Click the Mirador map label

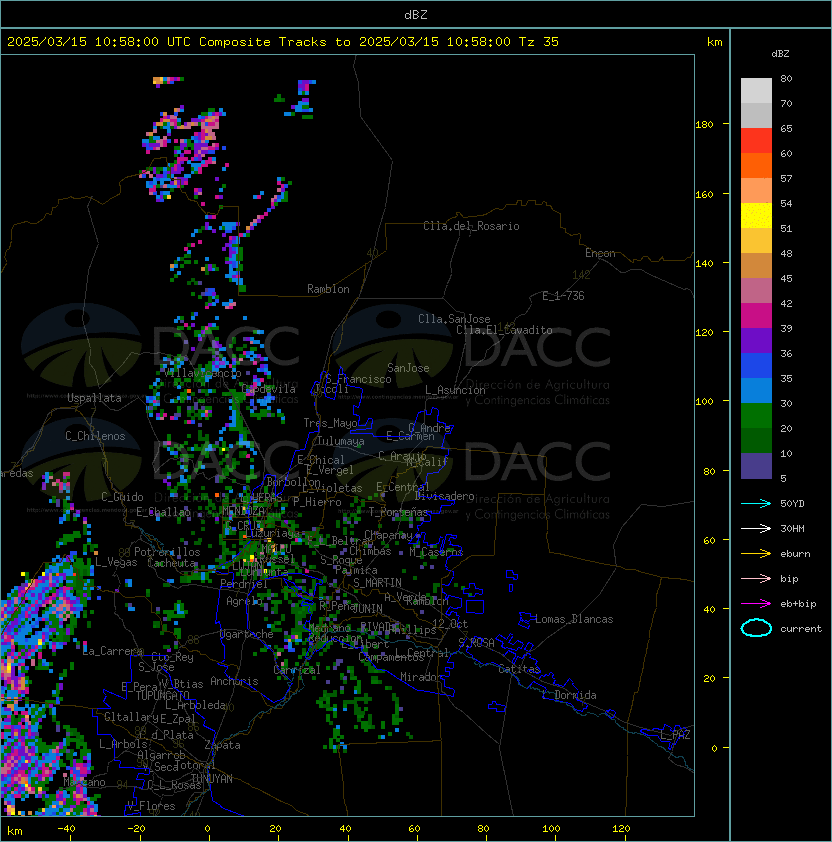coord(422,677)
